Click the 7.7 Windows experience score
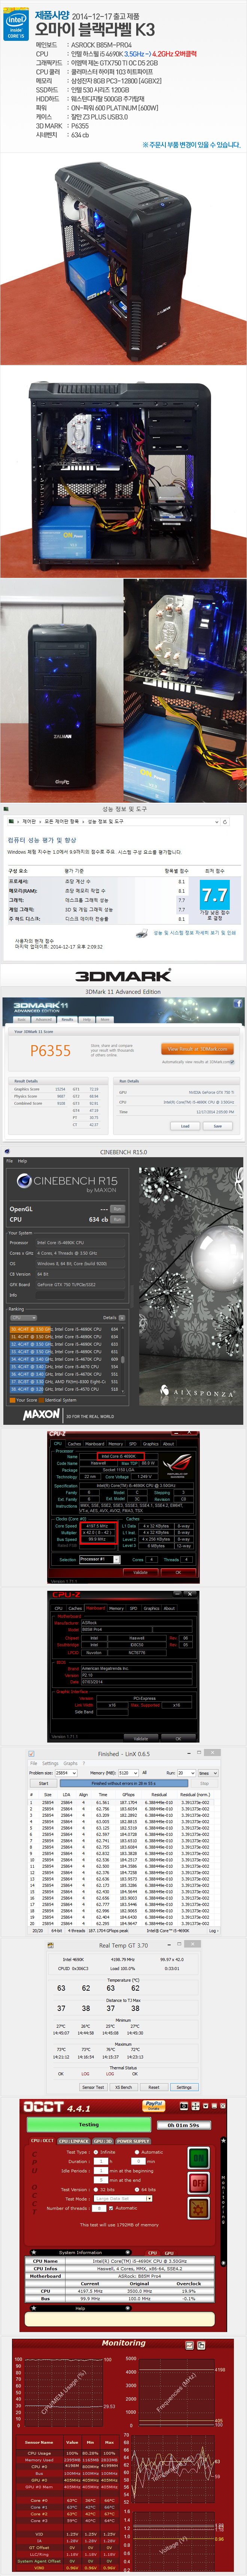Image resolution: width=247 pixels, height=2576 pixels. [214, 895]
